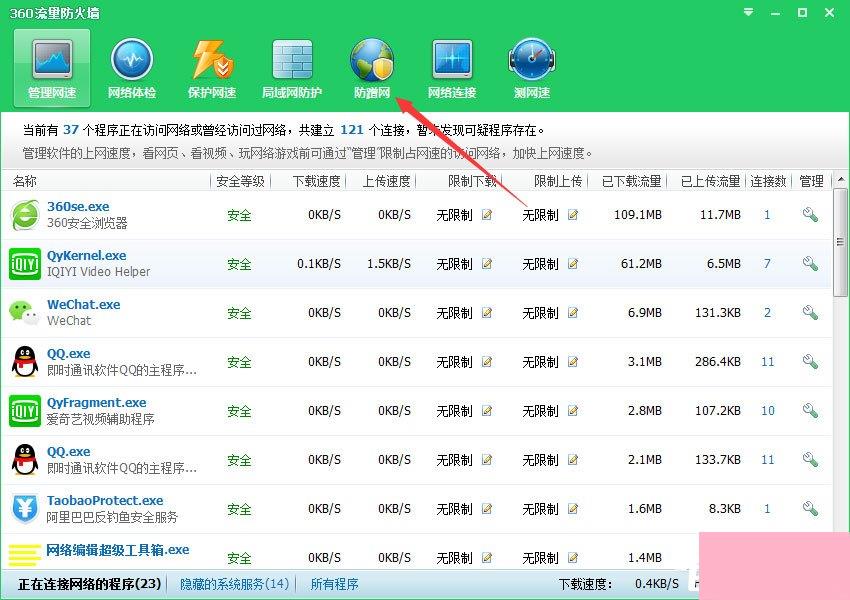Open 360se.exe process name link
Image resolution: width=850 pixels, height=600 pixels.
[x=78, y=207]
